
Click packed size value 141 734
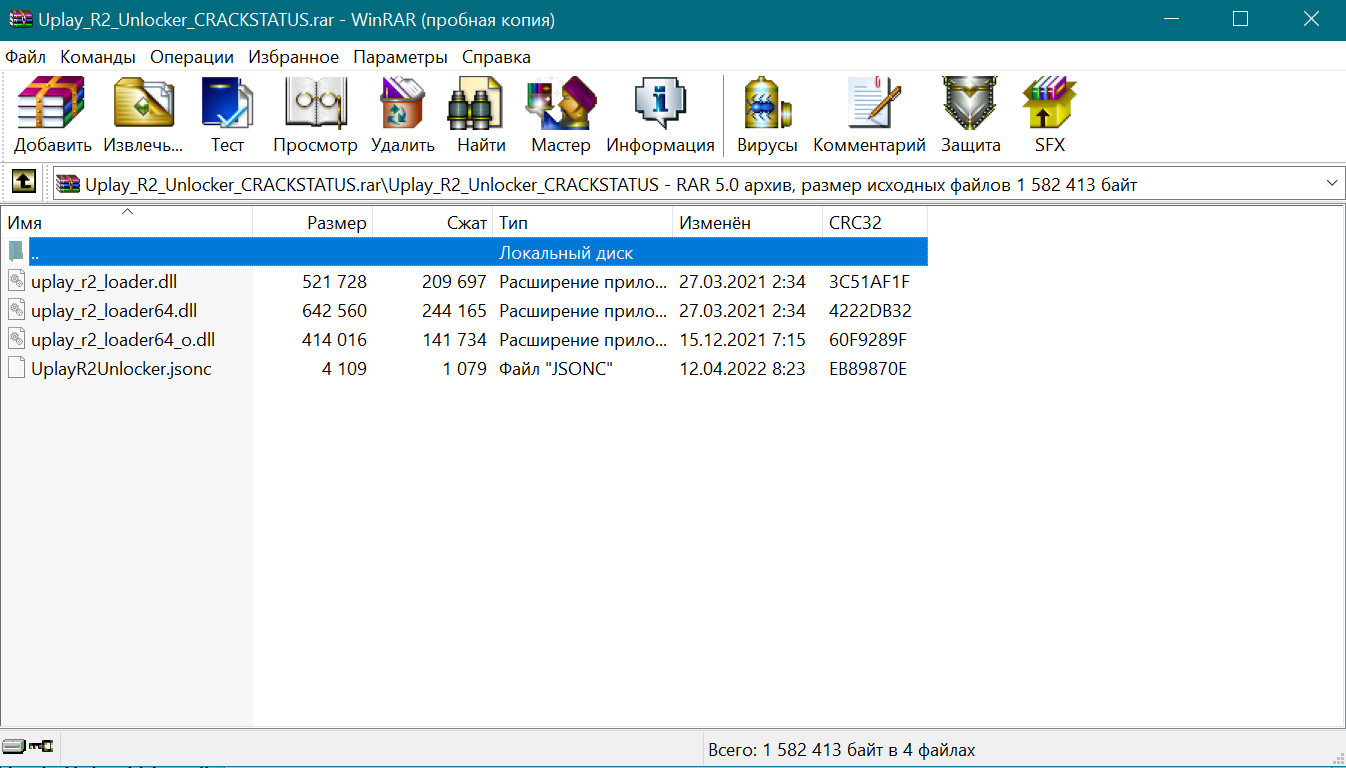454,340
